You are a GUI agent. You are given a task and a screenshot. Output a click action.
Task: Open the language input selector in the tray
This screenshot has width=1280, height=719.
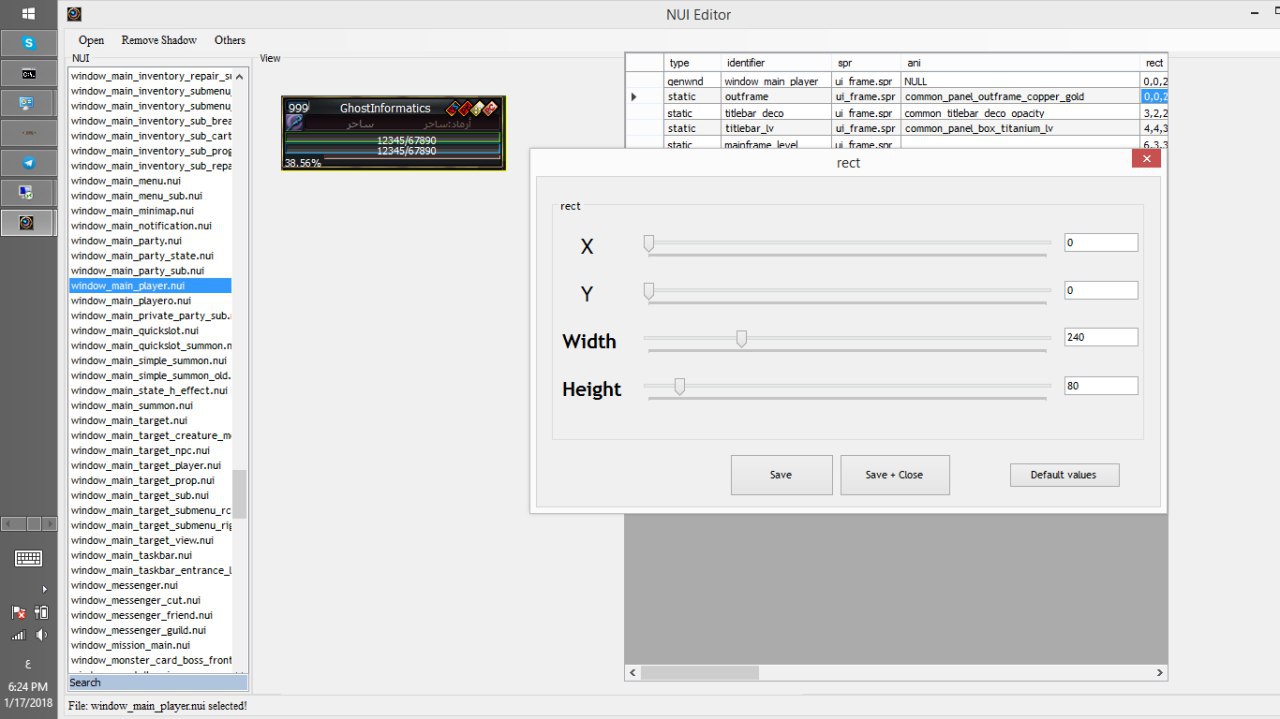coord(29,663)
